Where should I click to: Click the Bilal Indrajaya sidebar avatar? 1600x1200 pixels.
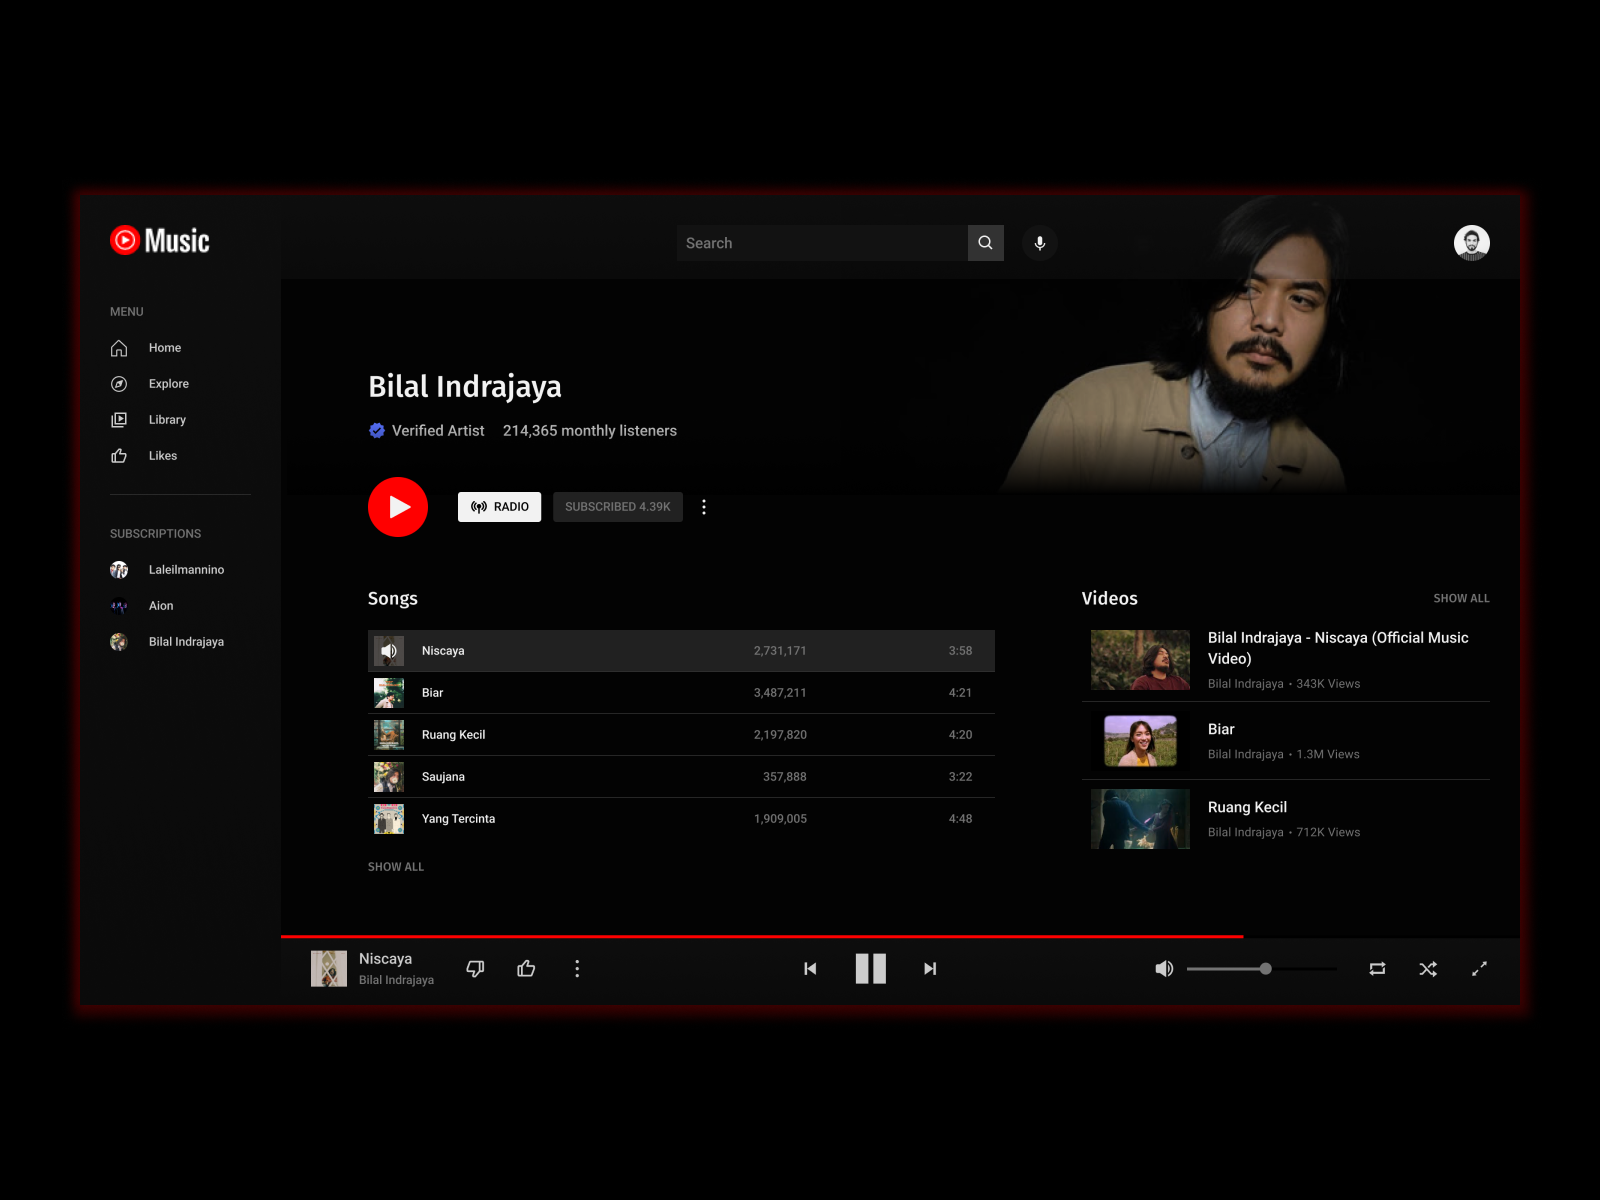pos(119,642)
